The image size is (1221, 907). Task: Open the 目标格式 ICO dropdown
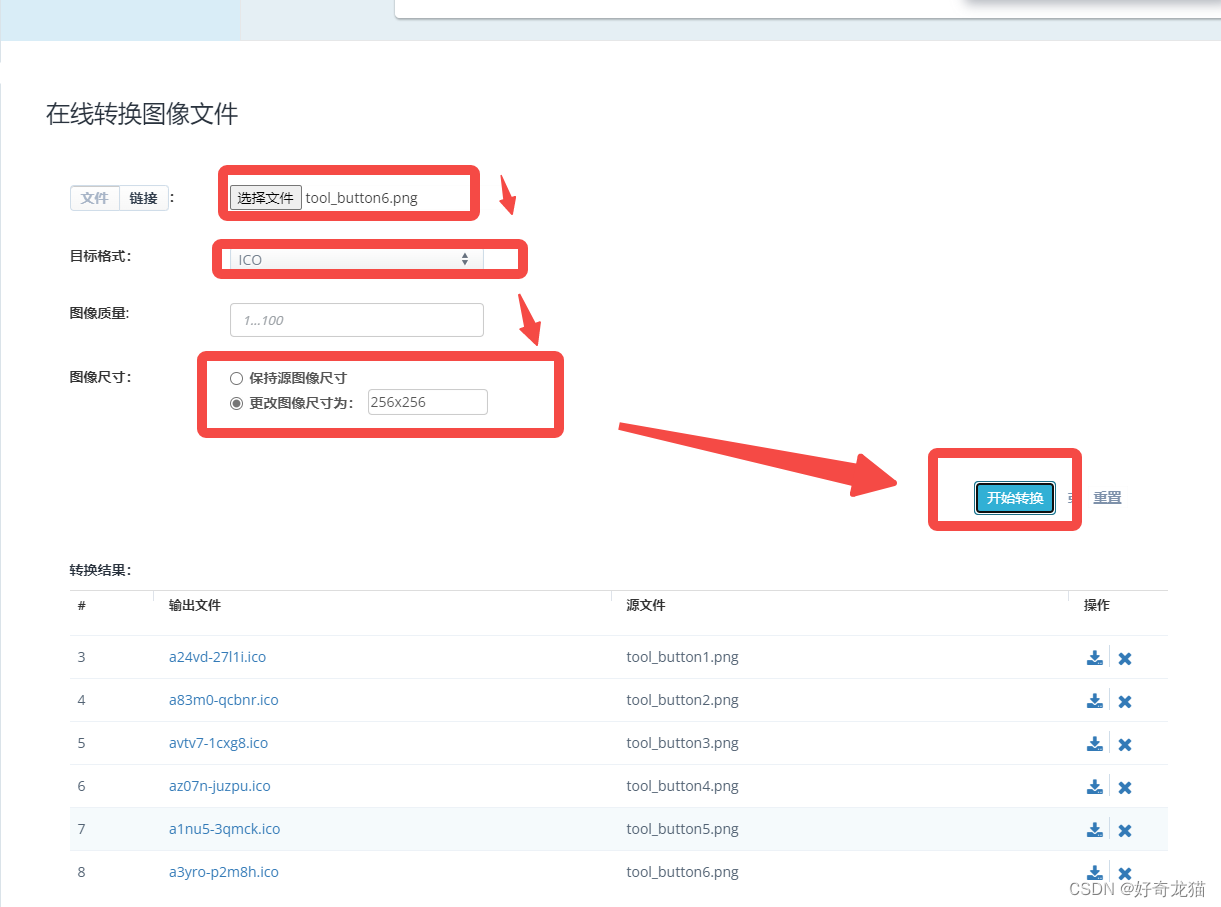coord(353,259)
